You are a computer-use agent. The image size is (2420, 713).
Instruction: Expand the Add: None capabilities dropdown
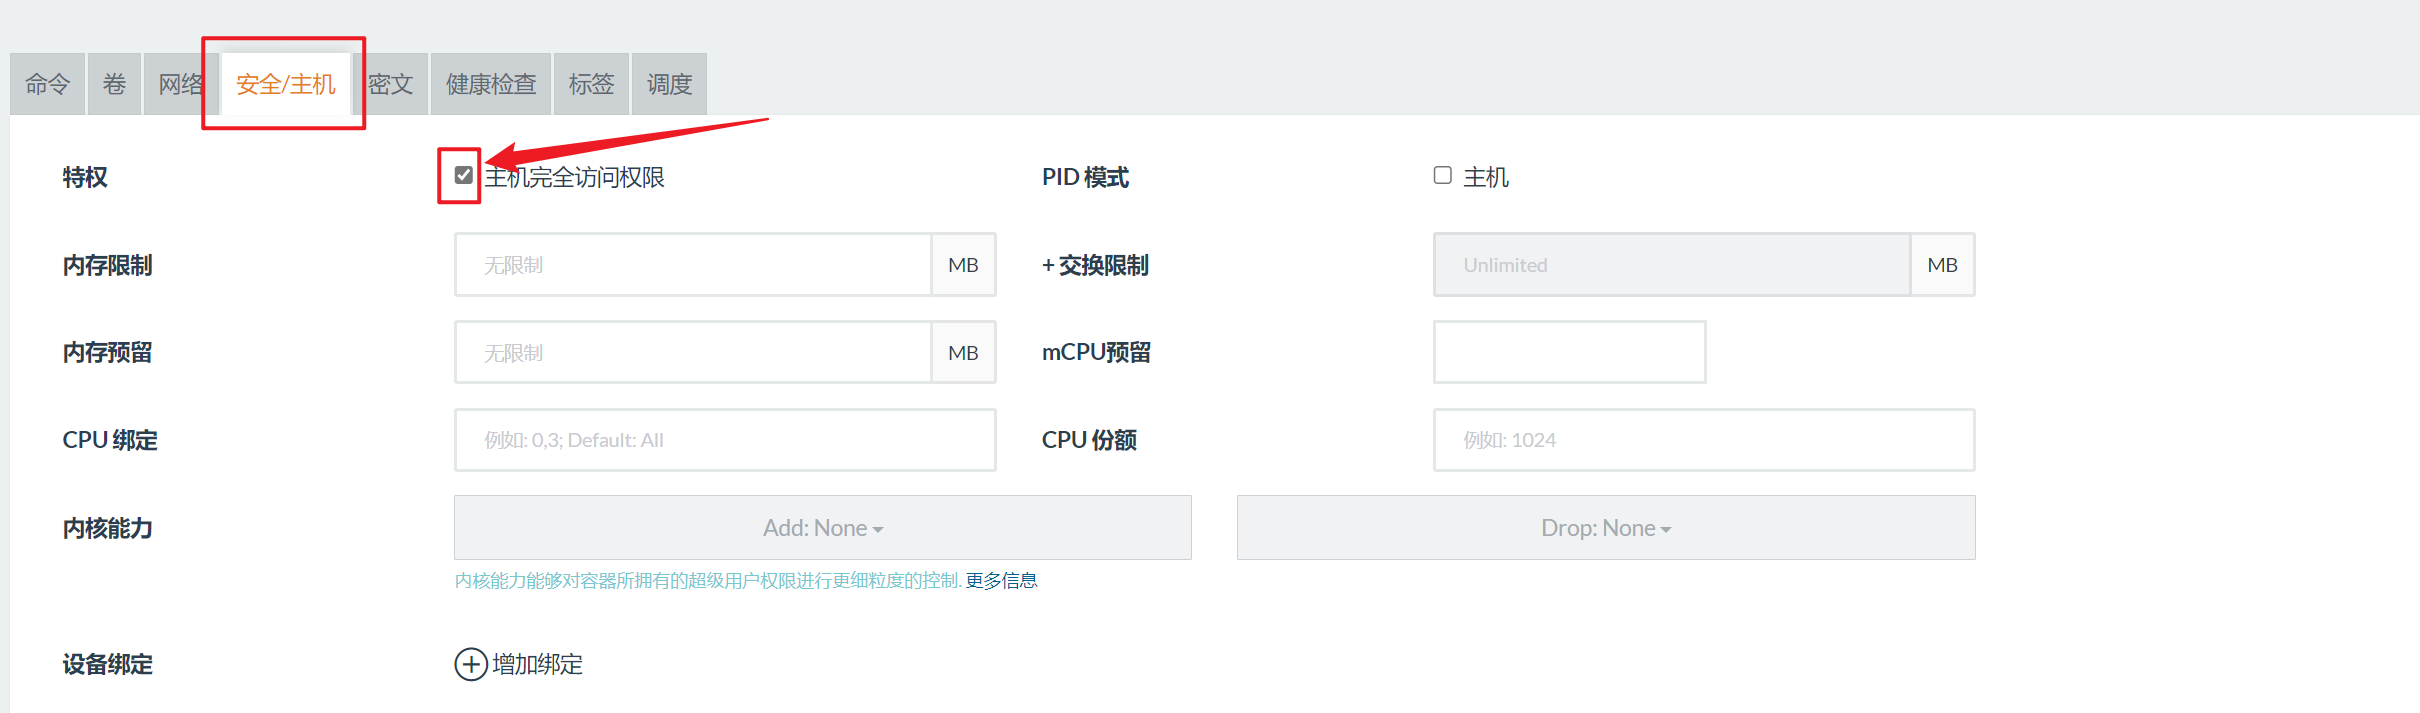click(x=822, y=528)
